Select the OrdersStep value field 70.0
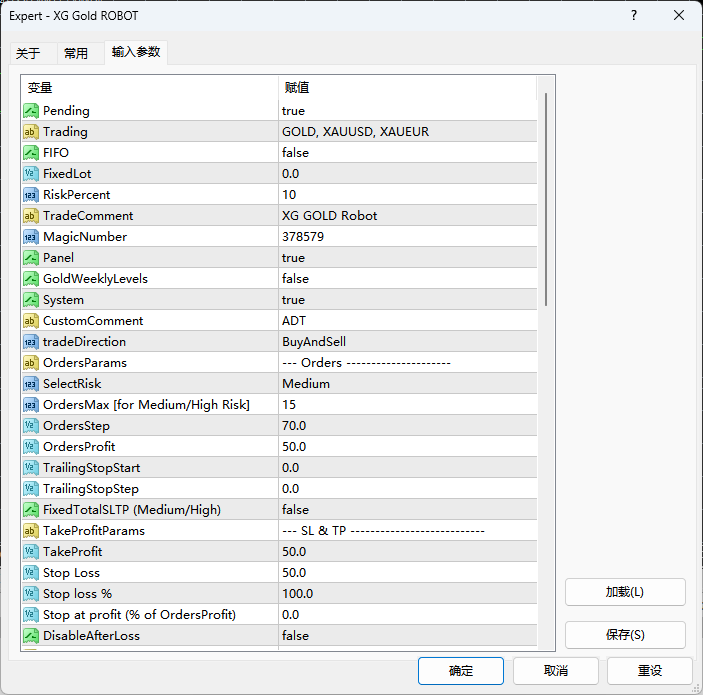The width and height of the screenshot is (703, 695). tap(407, 426)
